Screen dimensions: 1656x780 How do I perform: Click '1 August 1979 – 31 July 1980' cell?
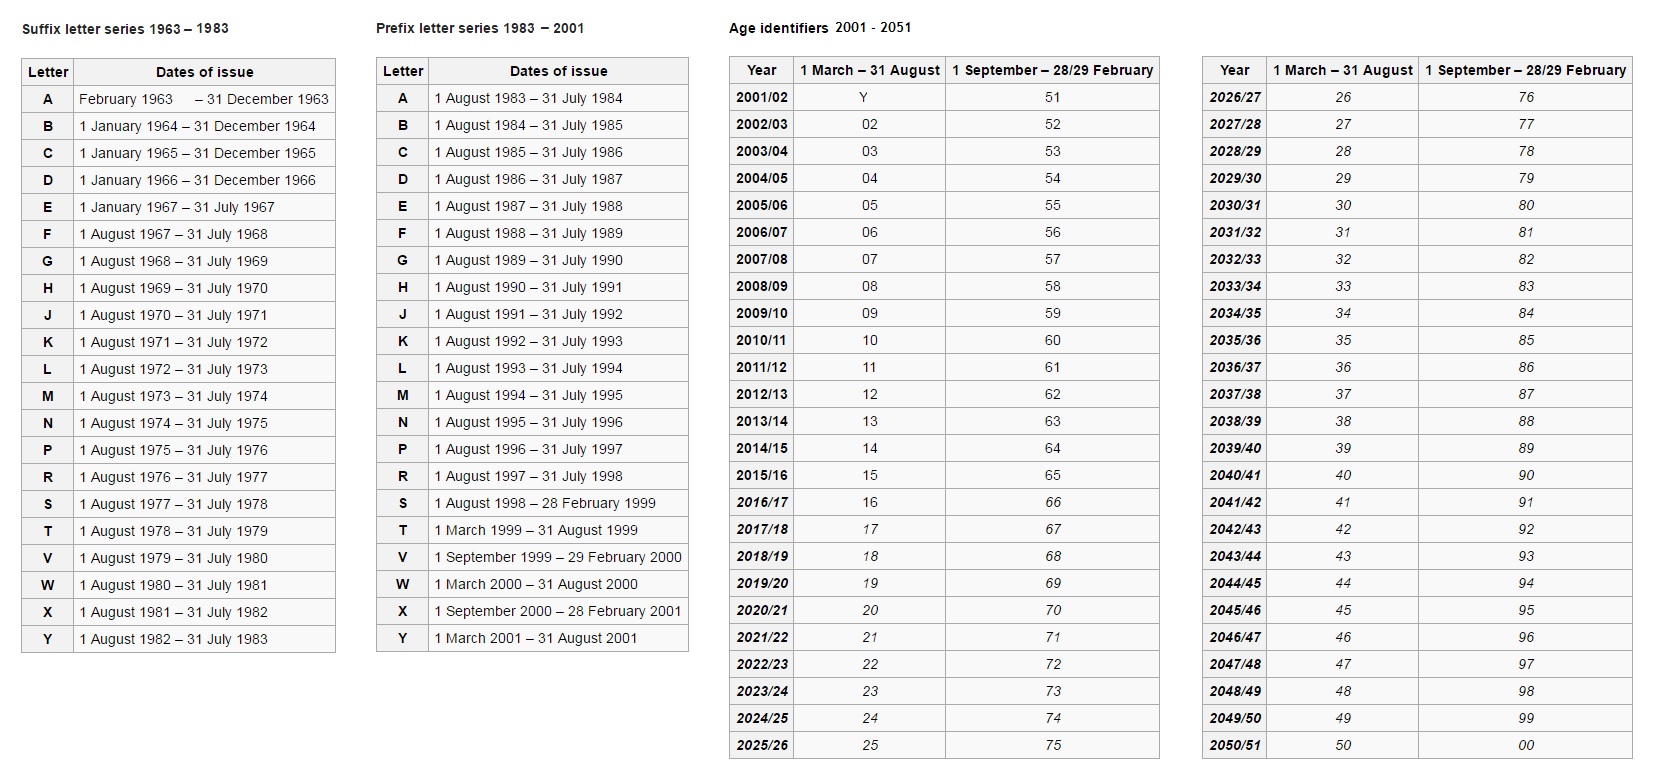[x=204, y=558]
